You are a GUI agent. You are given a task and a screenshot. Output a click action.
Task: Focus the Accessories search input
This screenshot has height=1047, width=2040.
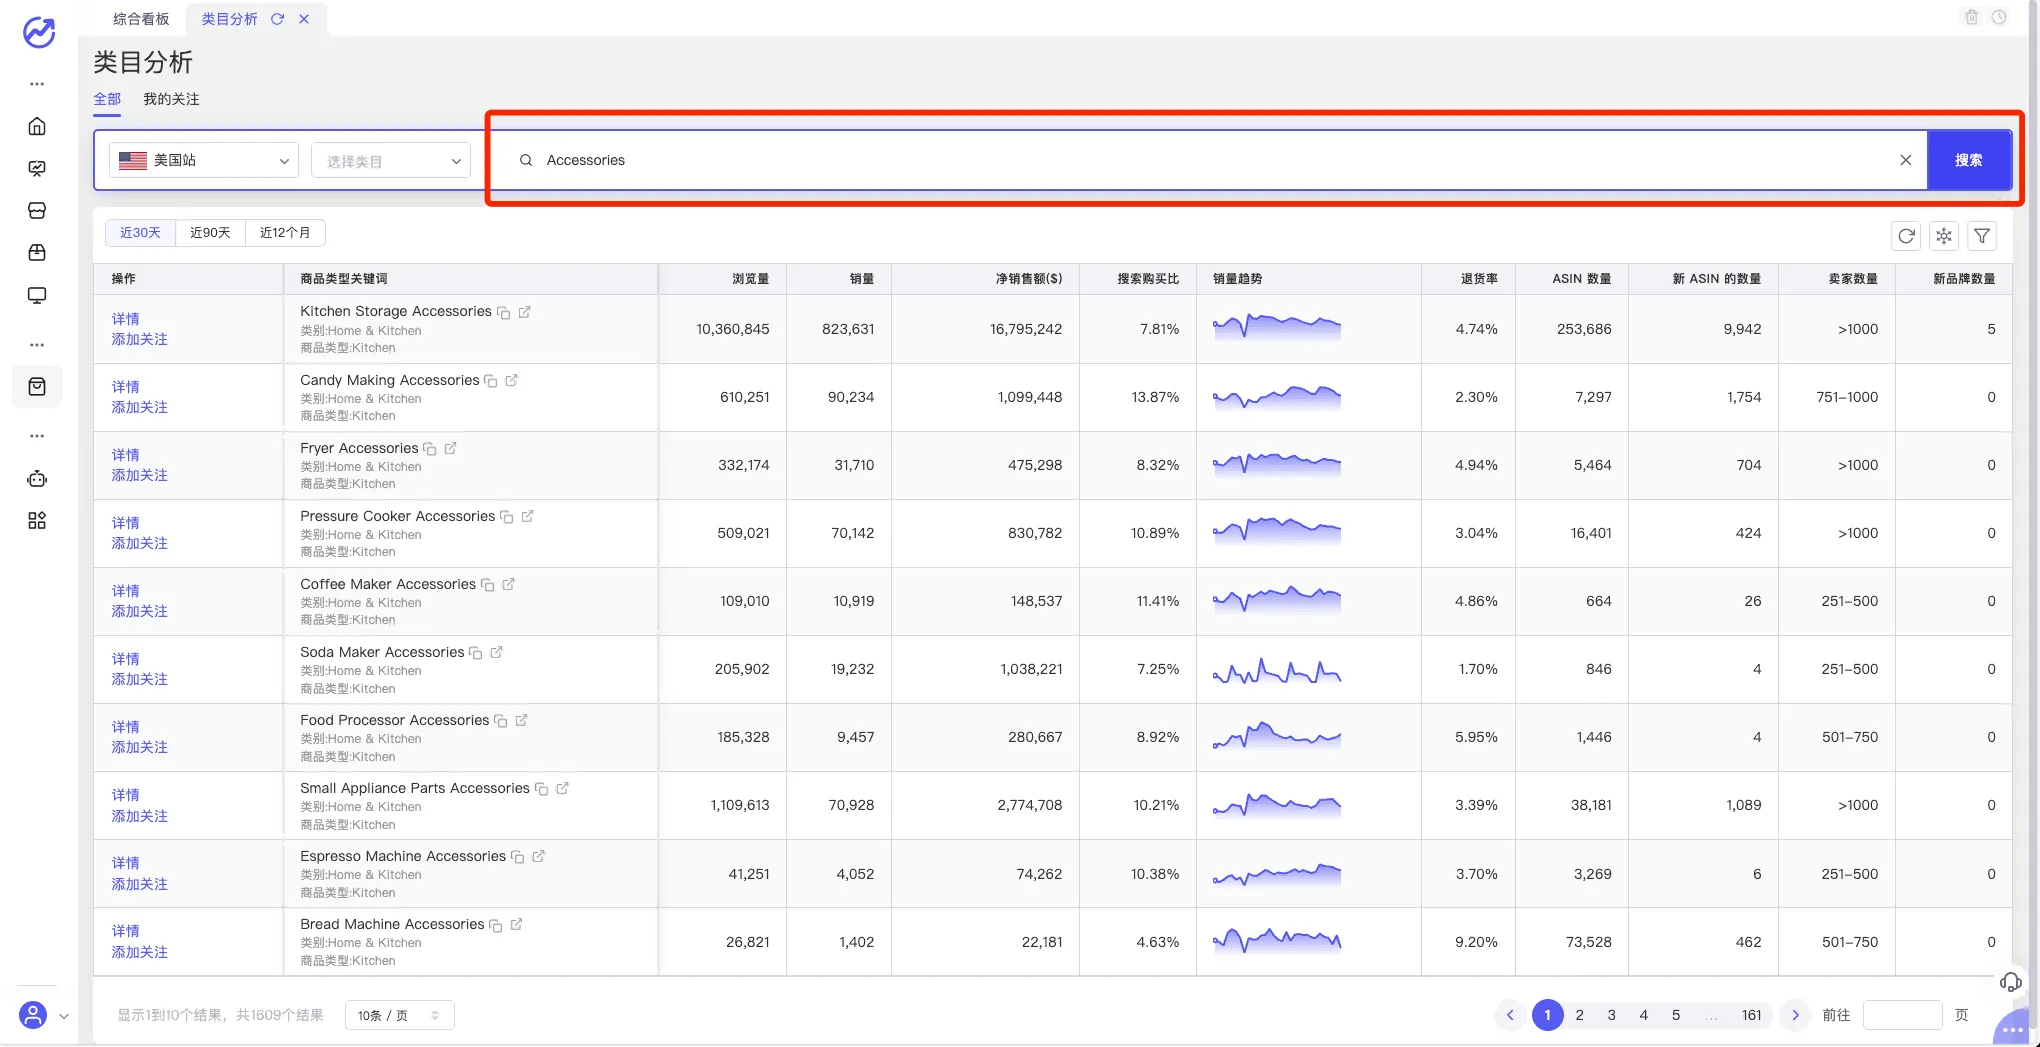tap(1210, 160)
